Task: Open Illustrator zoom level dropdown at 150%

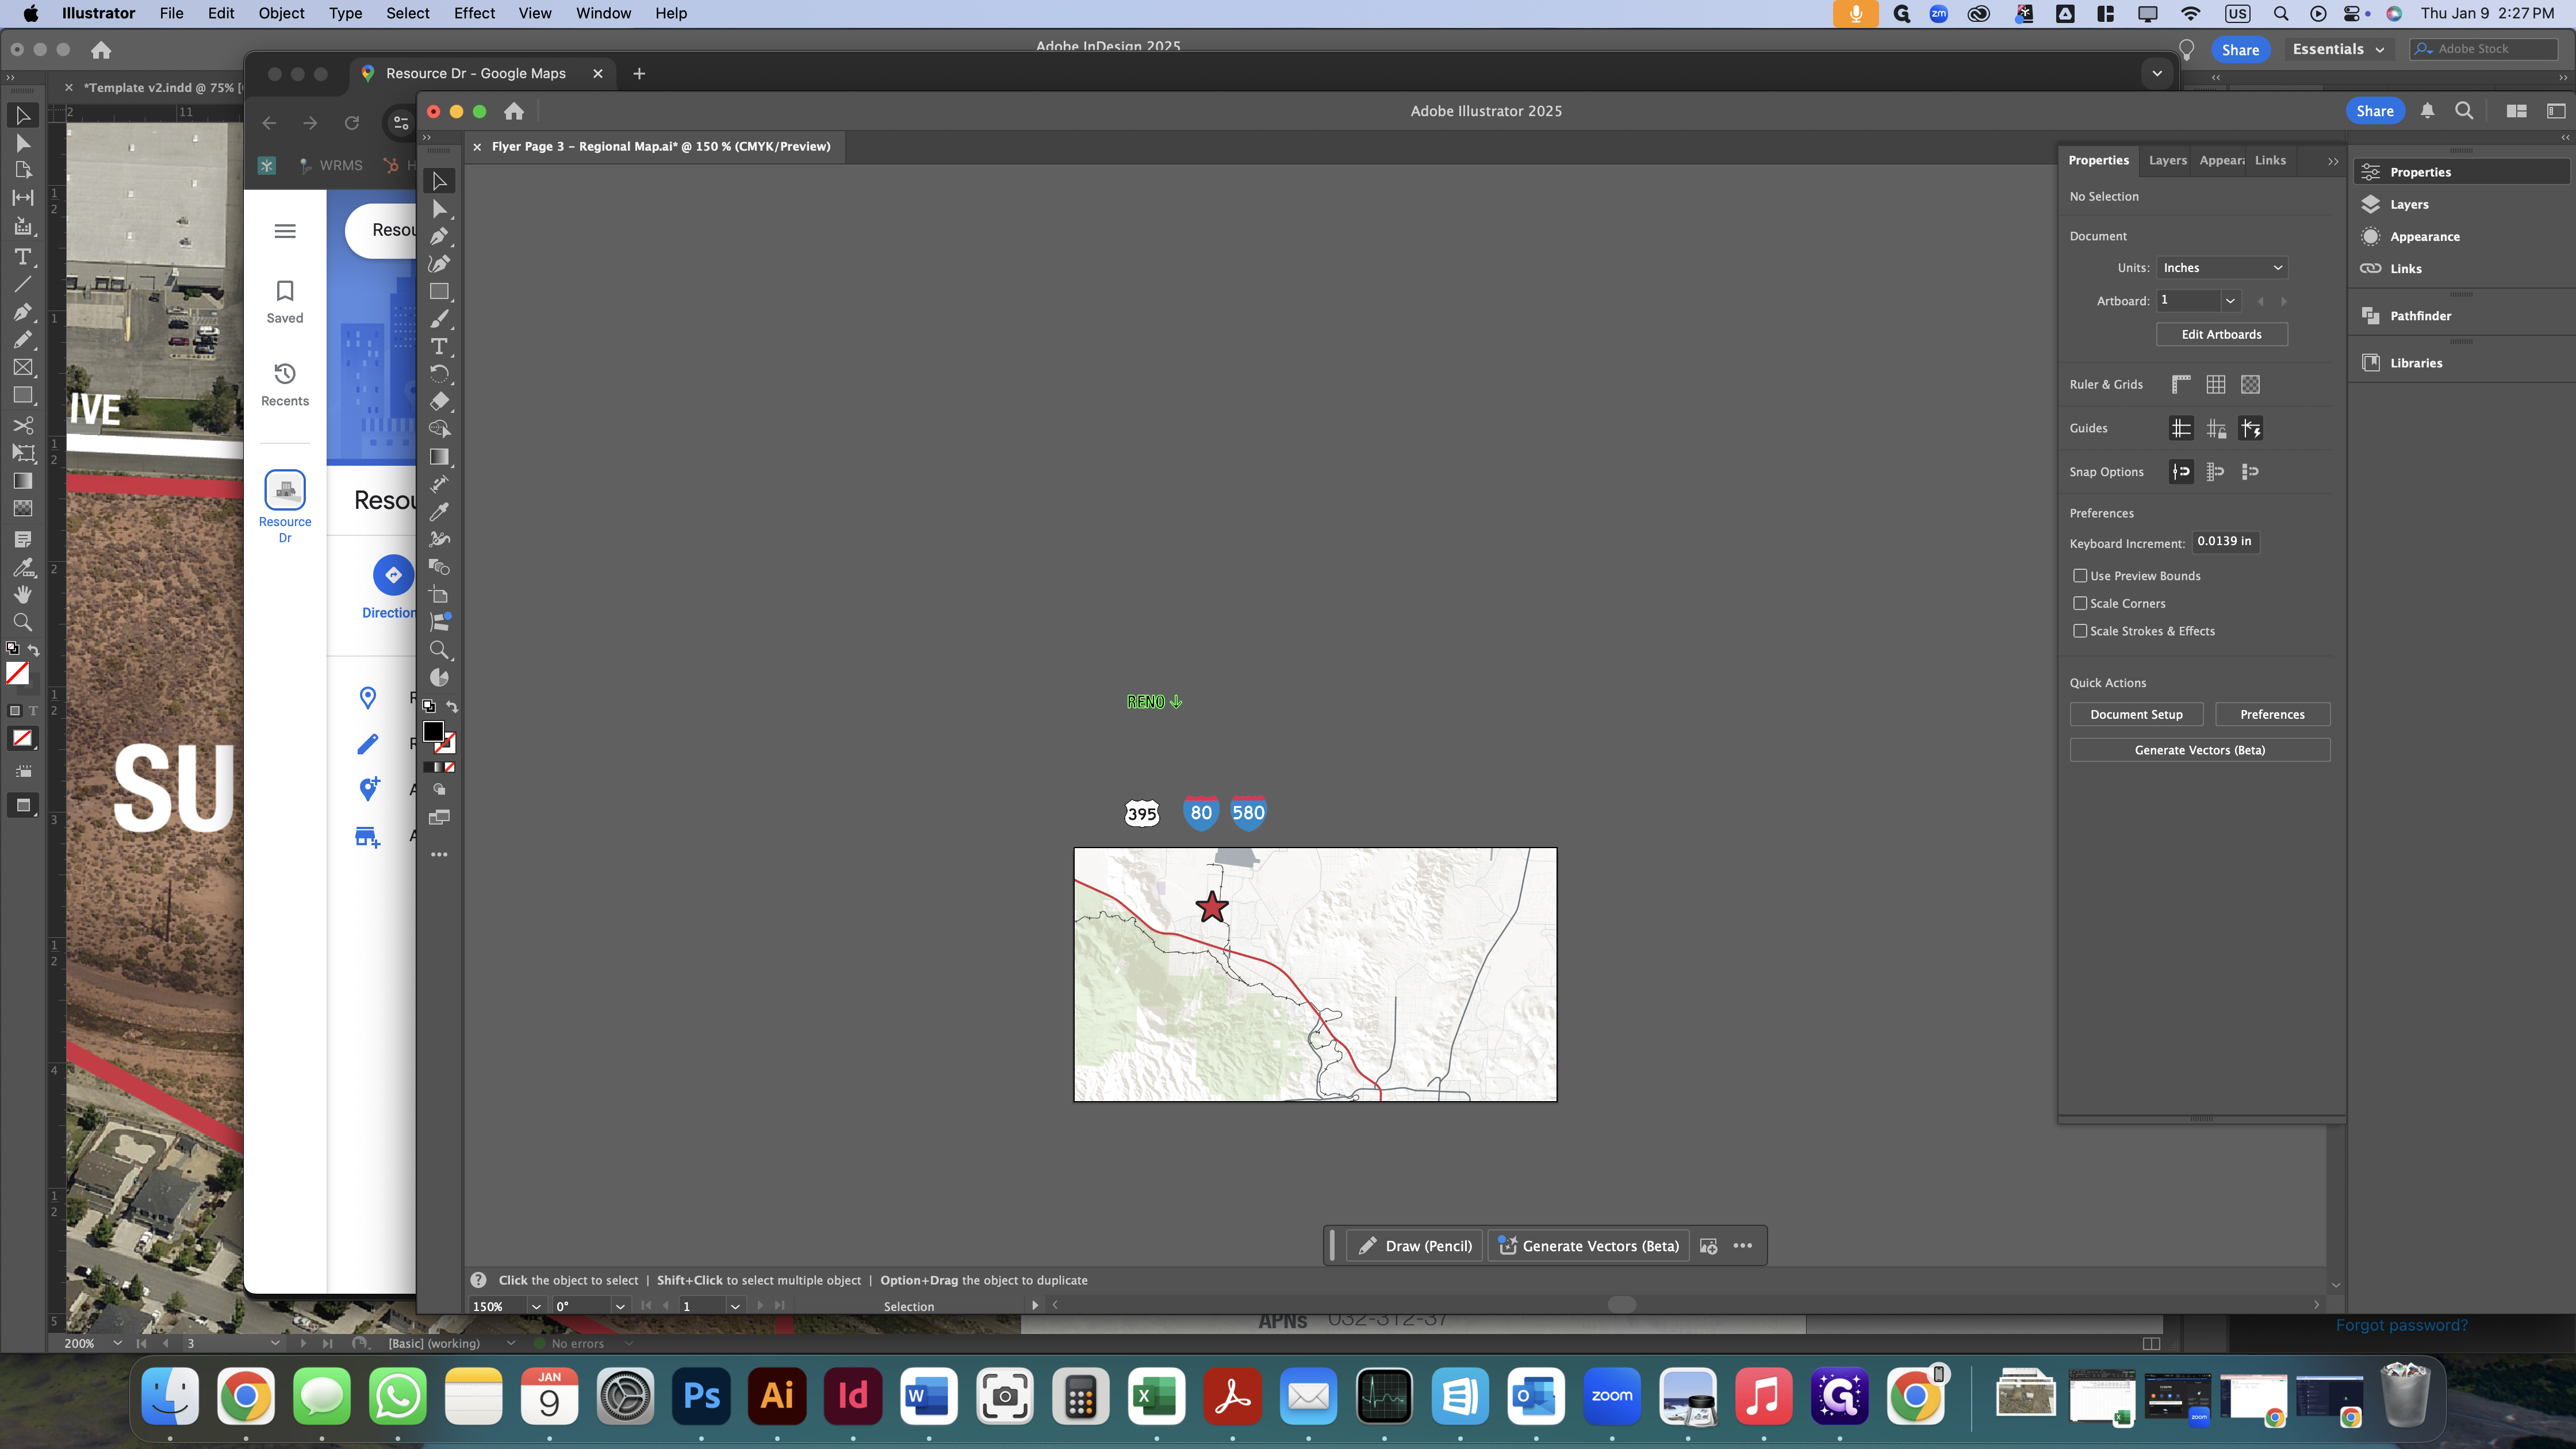Action: pos(536,1306)
